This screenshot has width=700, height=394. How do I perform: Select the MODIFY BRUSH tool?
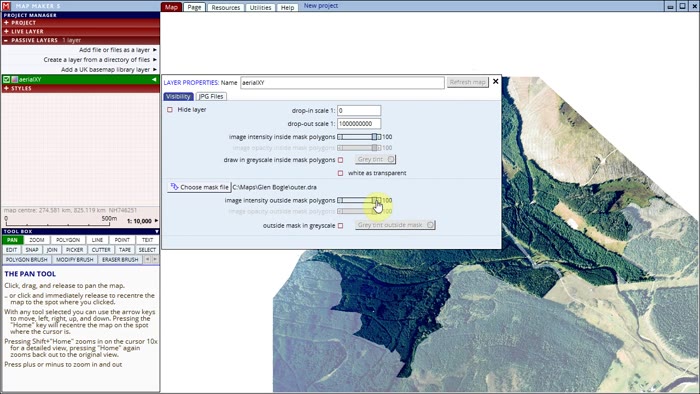[75, 260]
